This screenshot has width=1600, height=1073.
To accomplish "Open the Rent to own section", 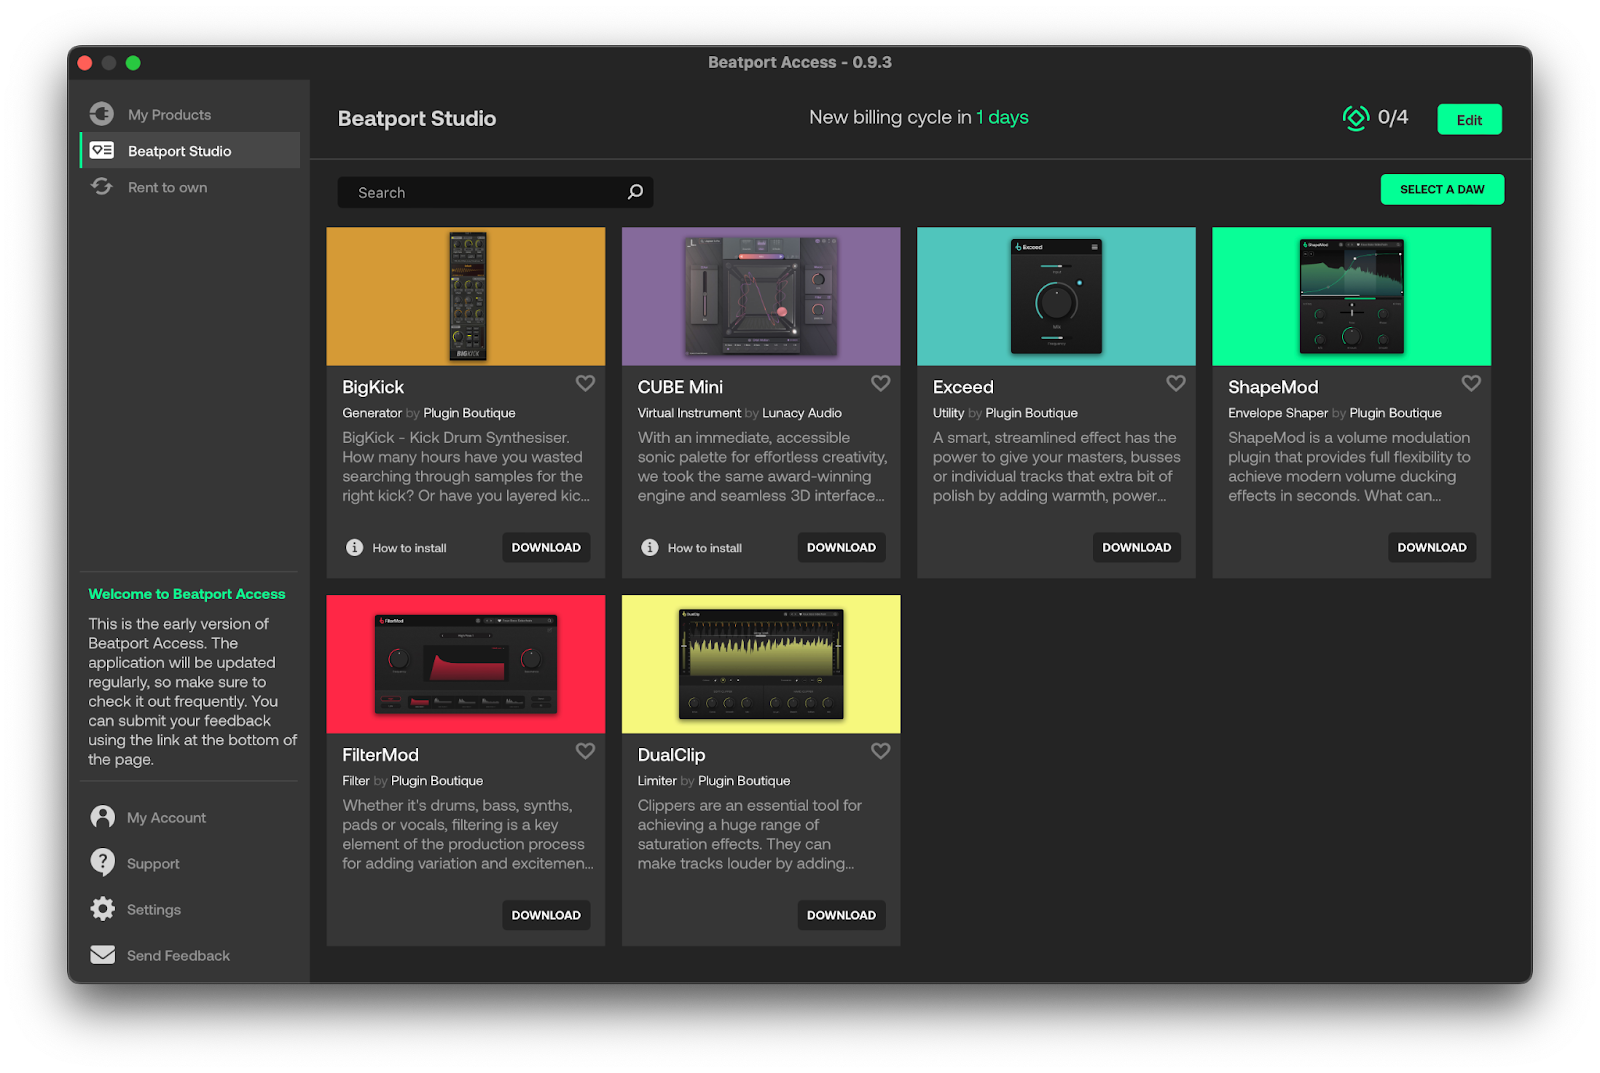I will [167, 186].
